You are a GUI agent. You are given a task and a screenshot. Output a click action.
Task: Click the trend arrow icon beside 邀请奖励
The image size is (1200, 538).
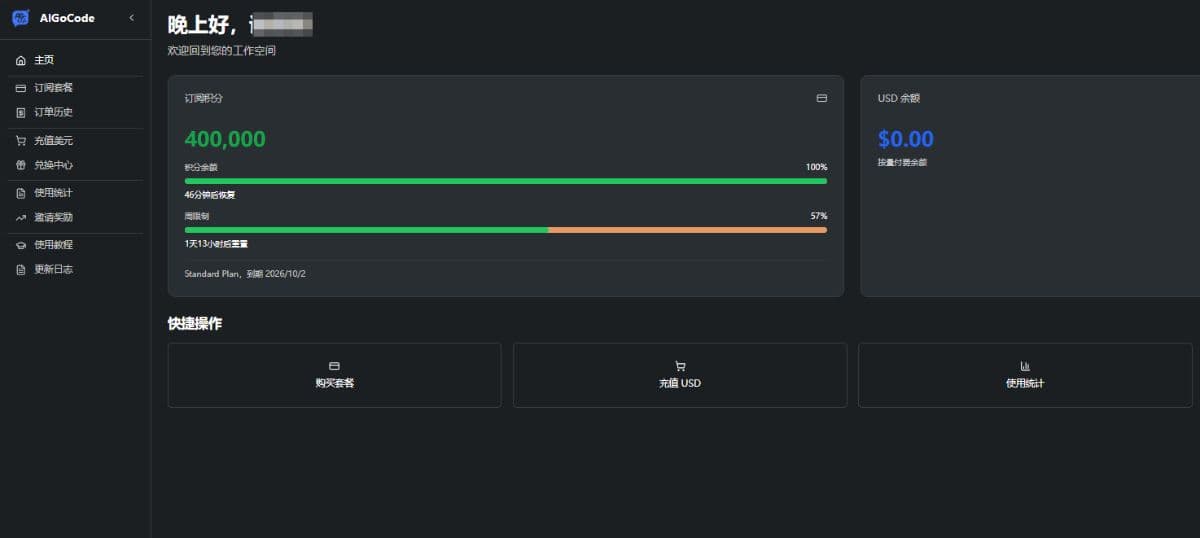(21, 218)
